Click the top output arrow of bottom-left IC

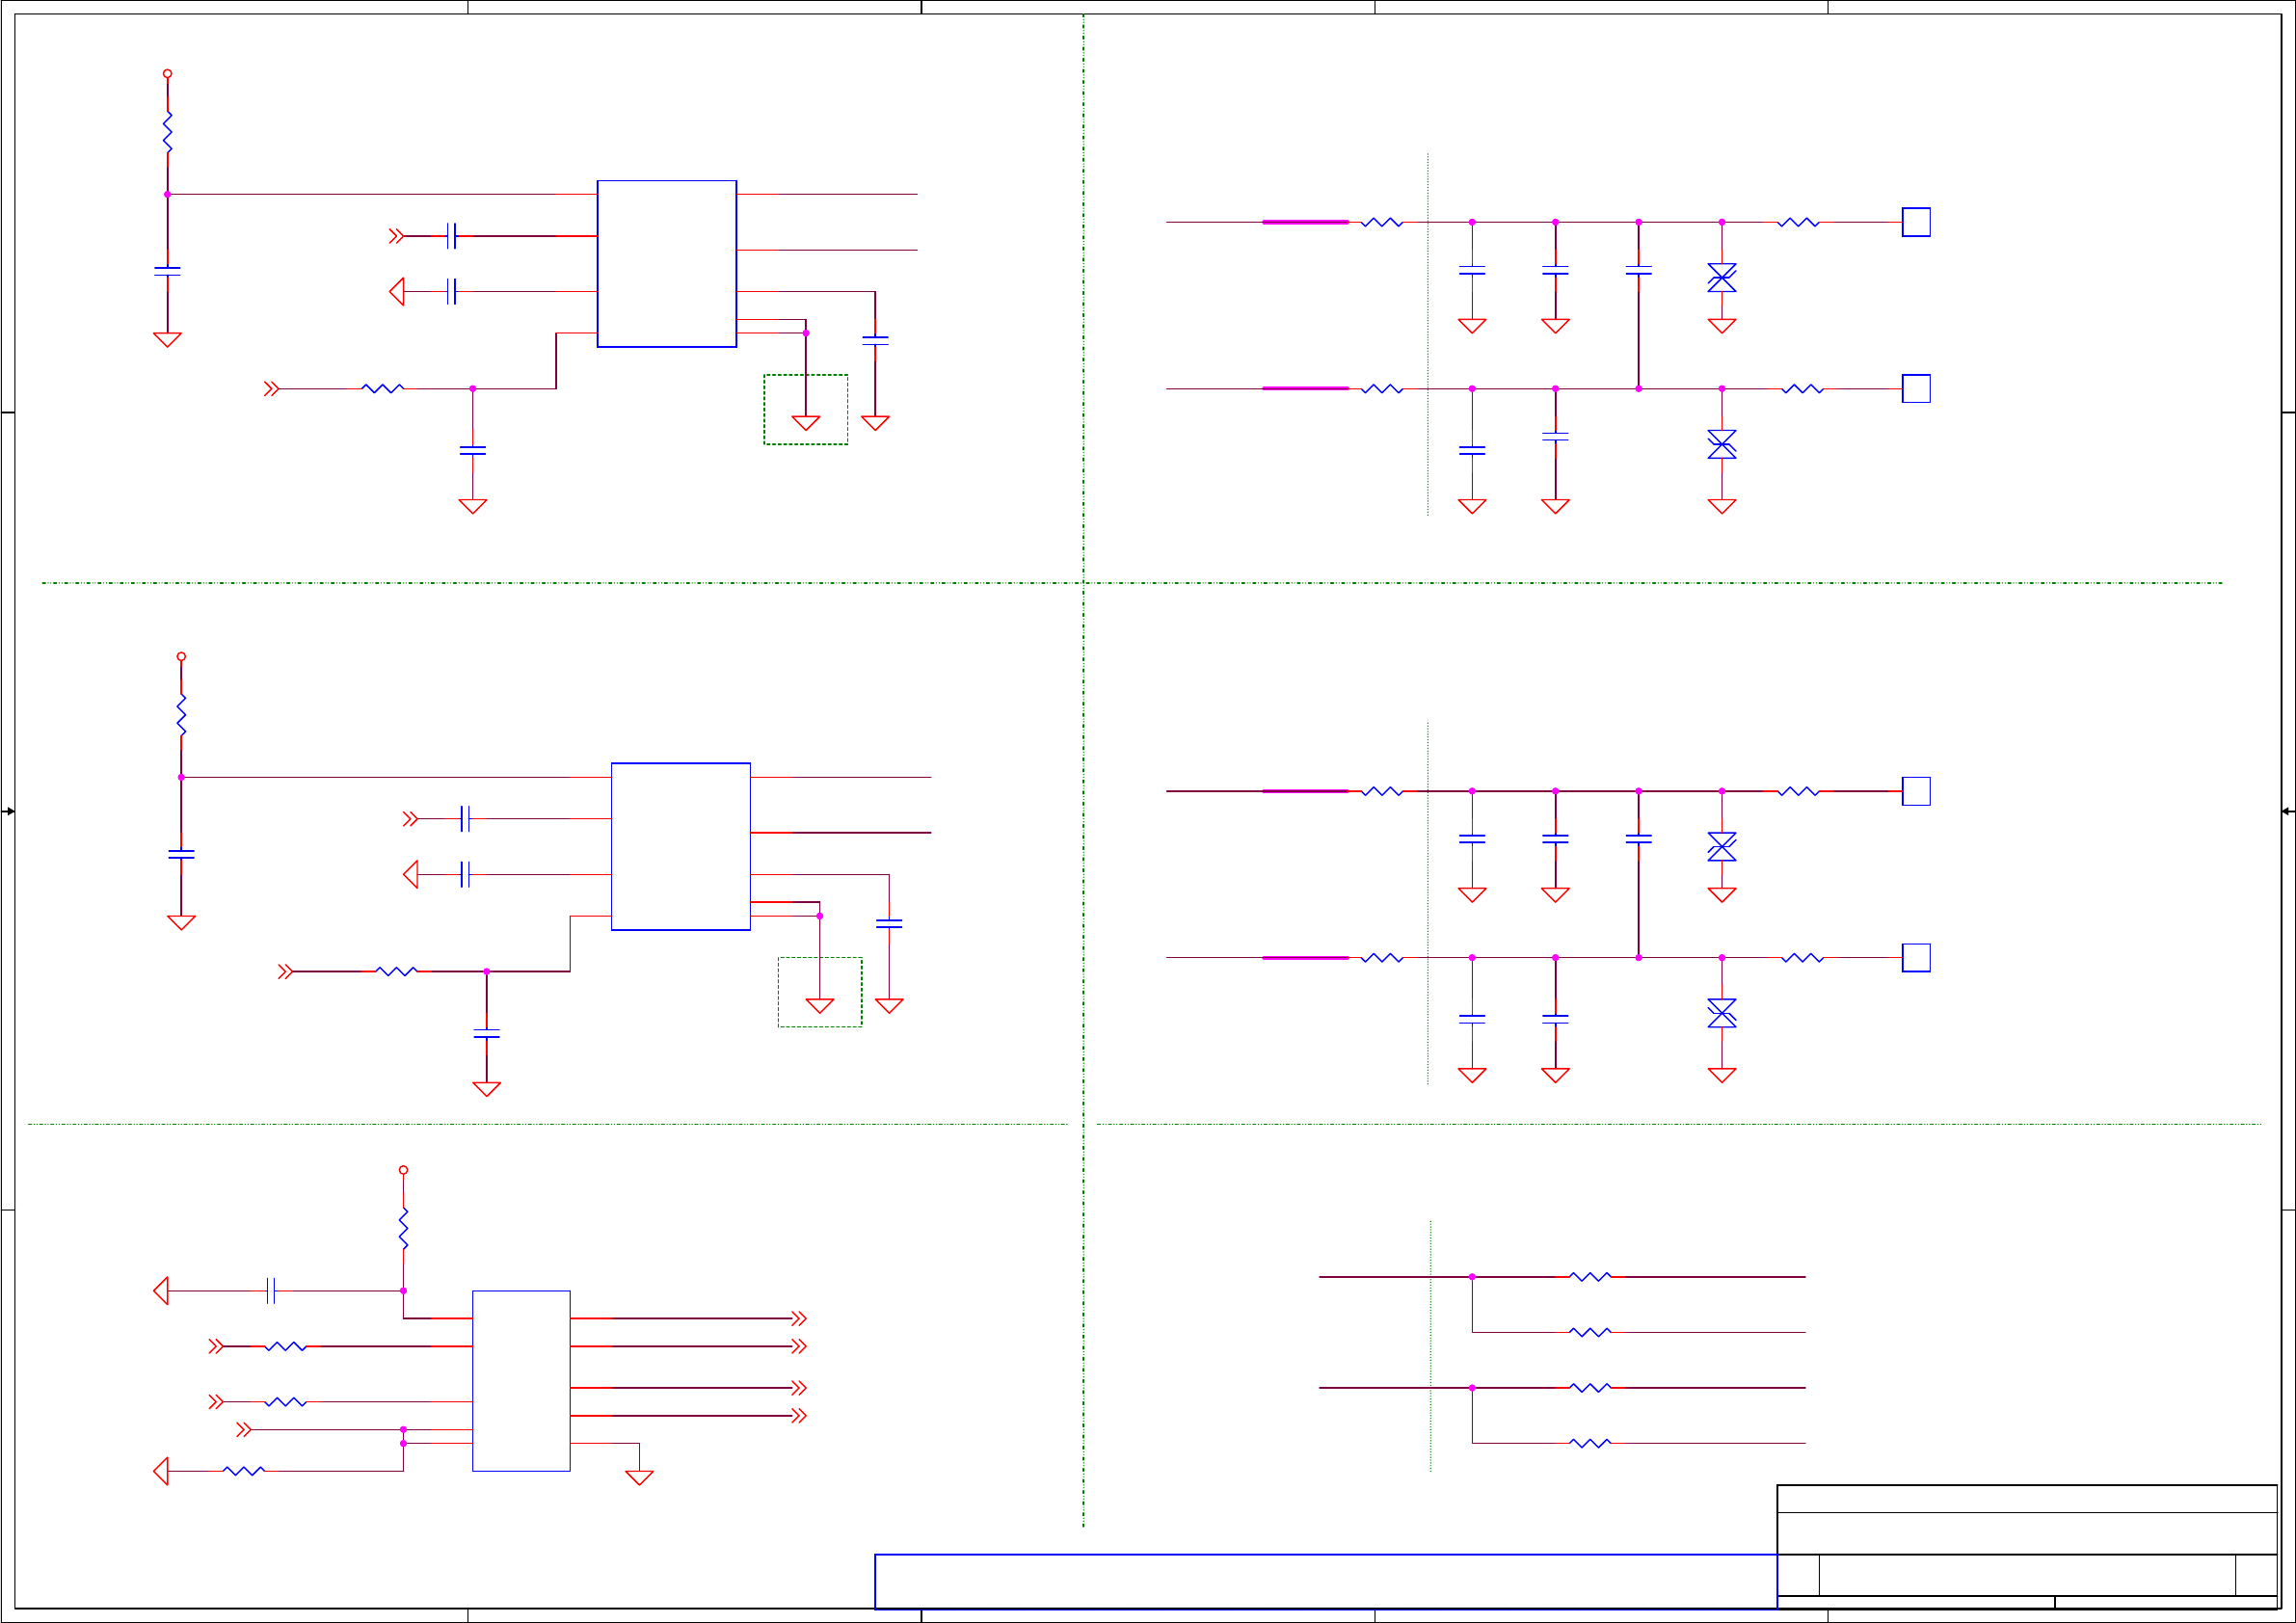click(798, 1318)
